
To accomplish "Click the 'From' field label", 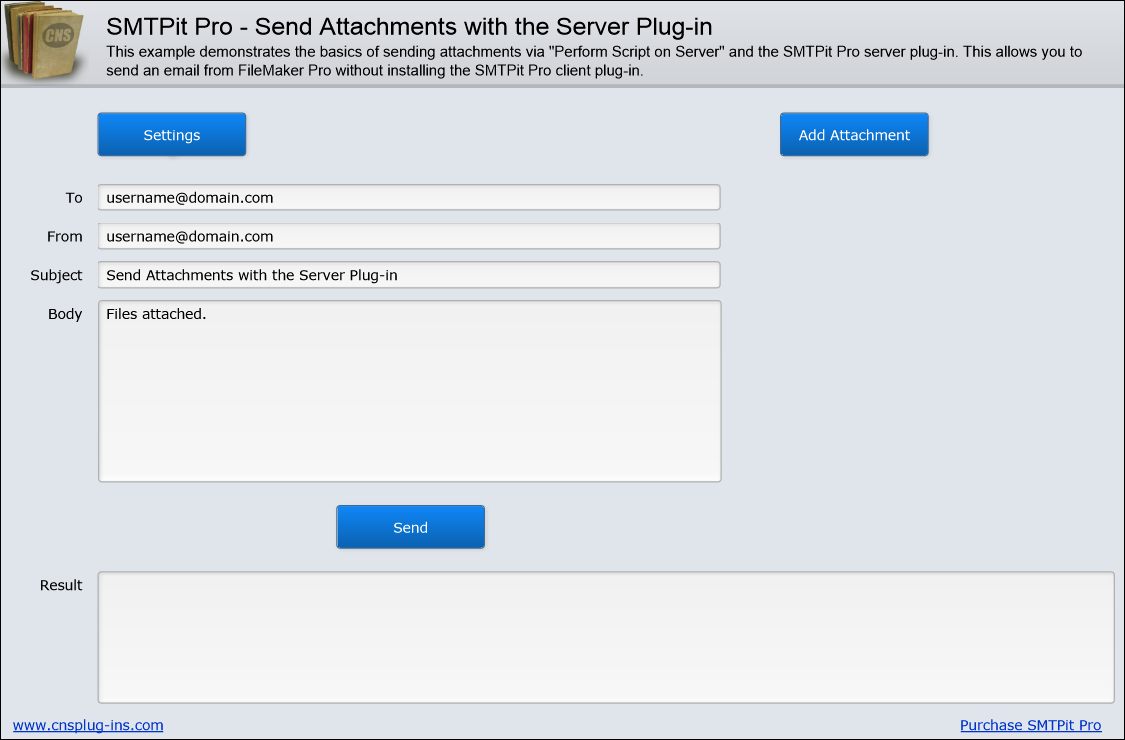I will pos(65,236).
